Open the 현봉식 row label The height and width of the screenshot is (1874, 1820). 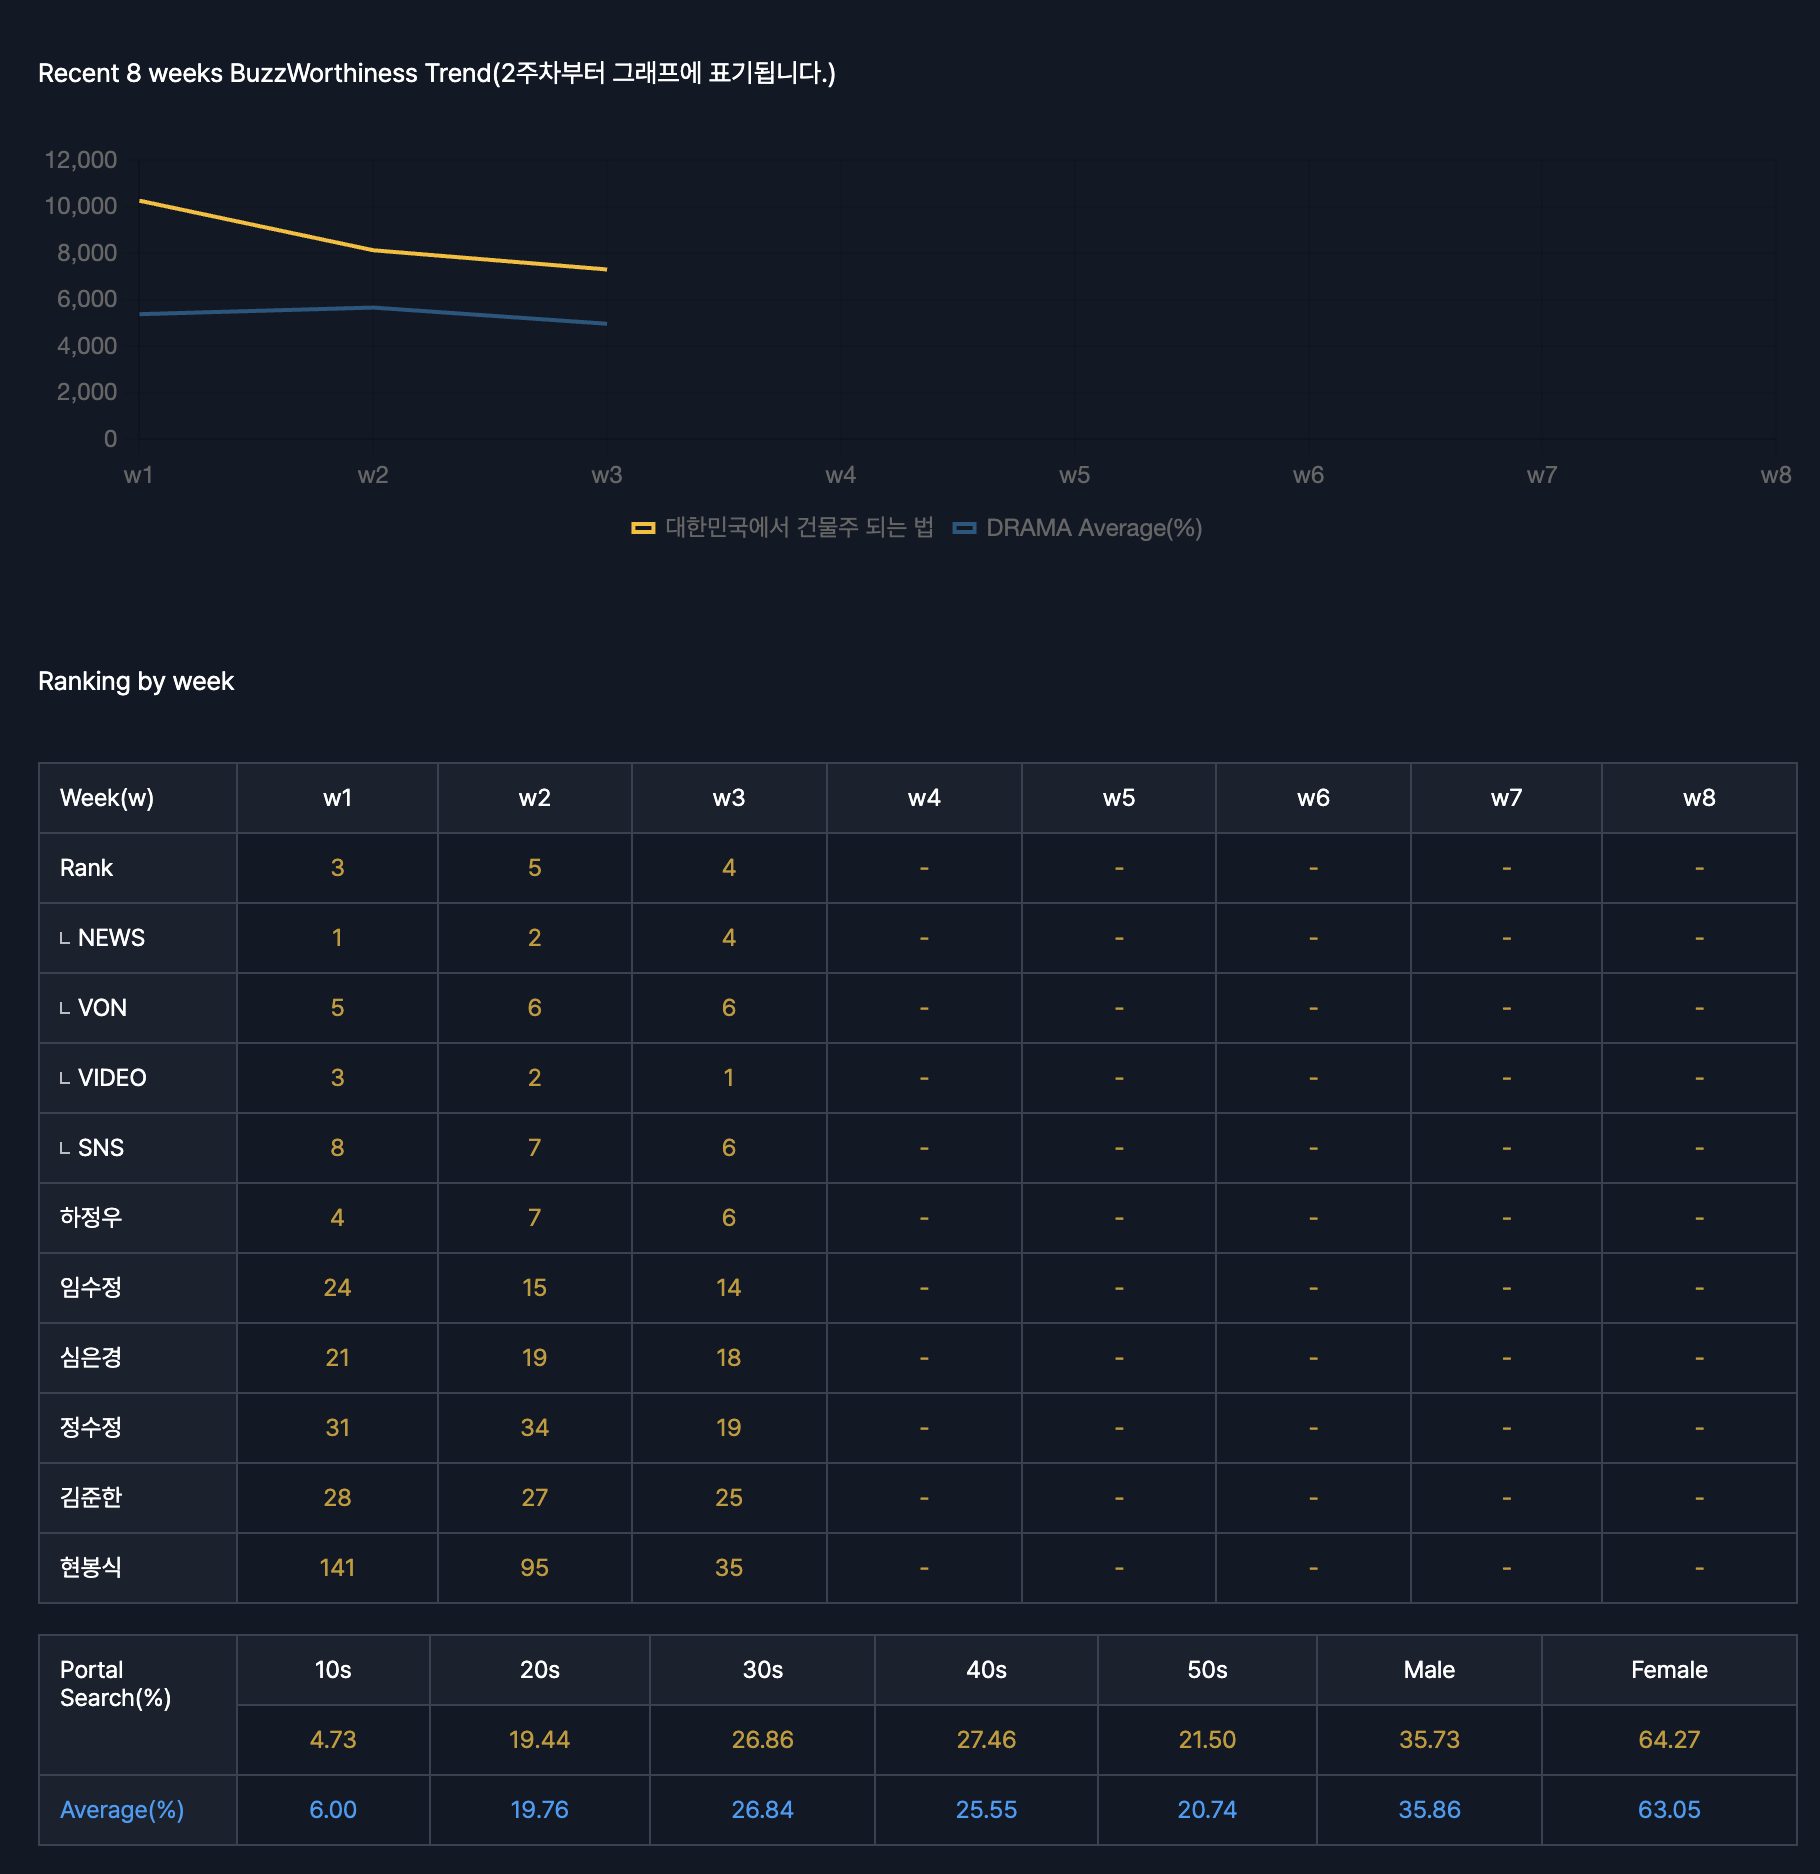point(91,1568)
